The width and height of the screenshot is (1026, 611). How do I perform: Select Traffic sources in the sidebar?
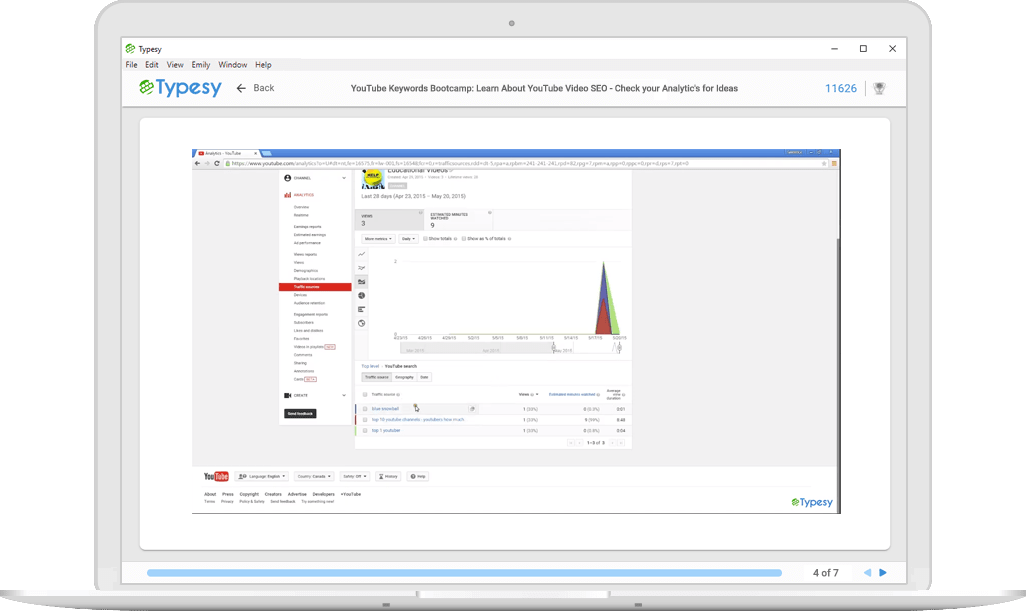click(315, 287)
